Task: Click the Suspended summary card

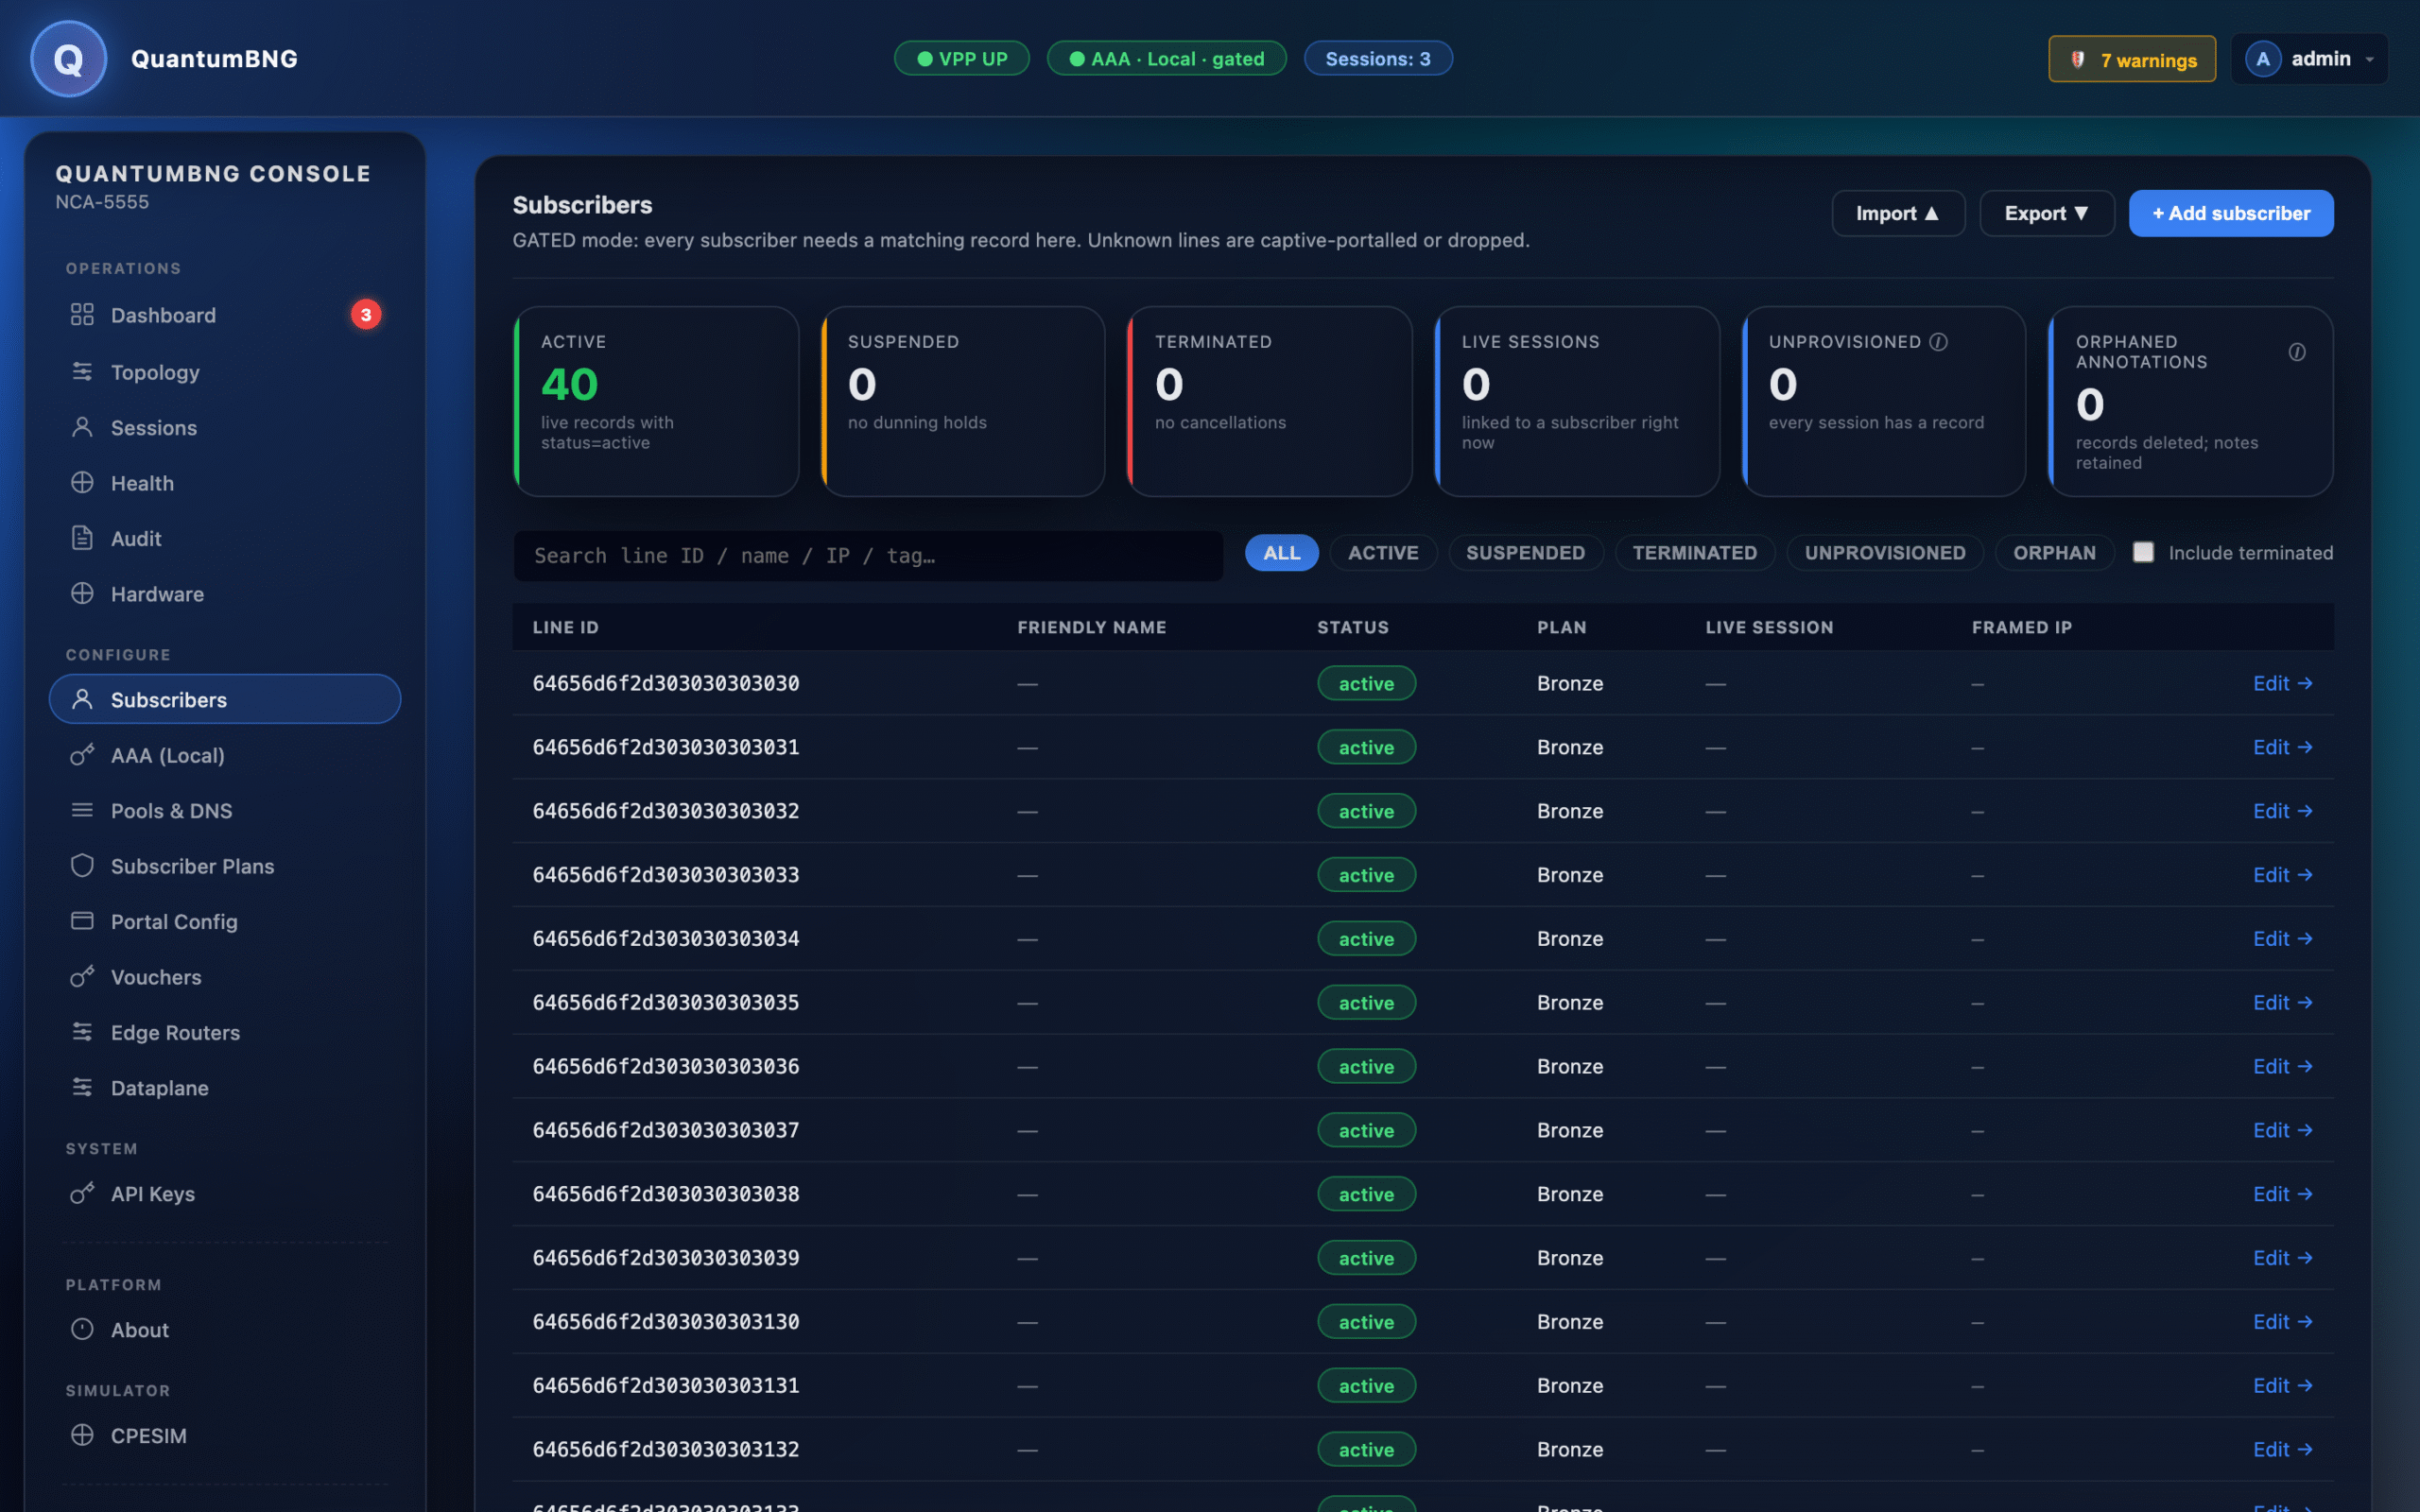Action: 963,401
